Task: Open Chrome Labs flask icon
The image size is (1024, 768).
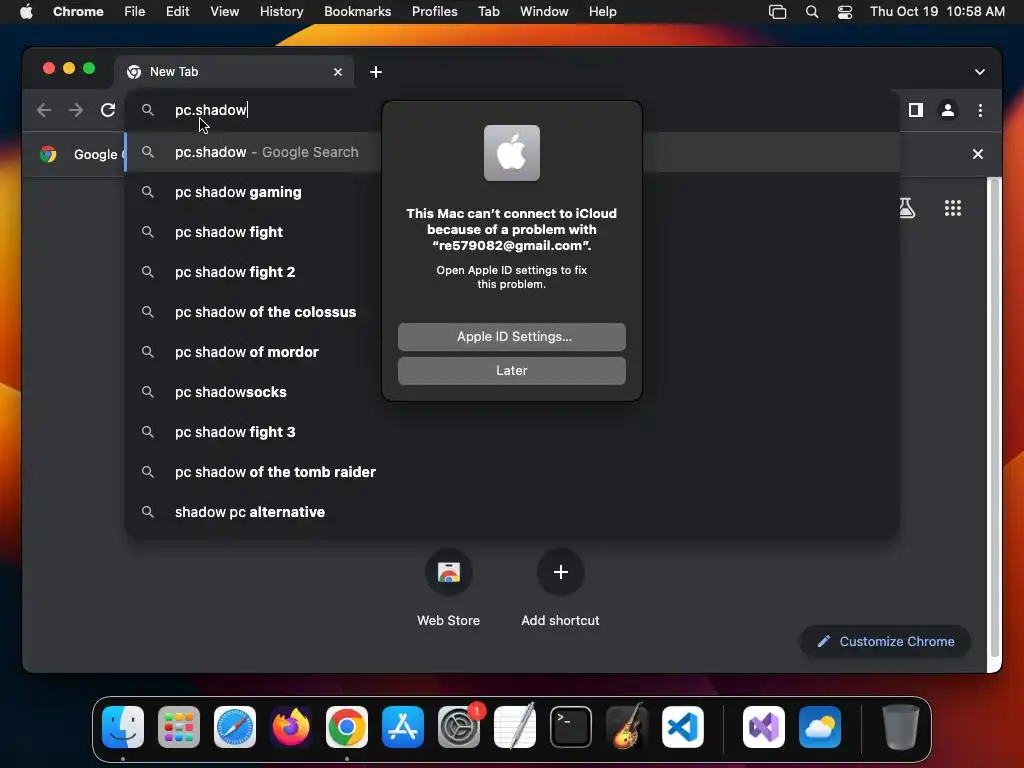Action: coord(907,208)
